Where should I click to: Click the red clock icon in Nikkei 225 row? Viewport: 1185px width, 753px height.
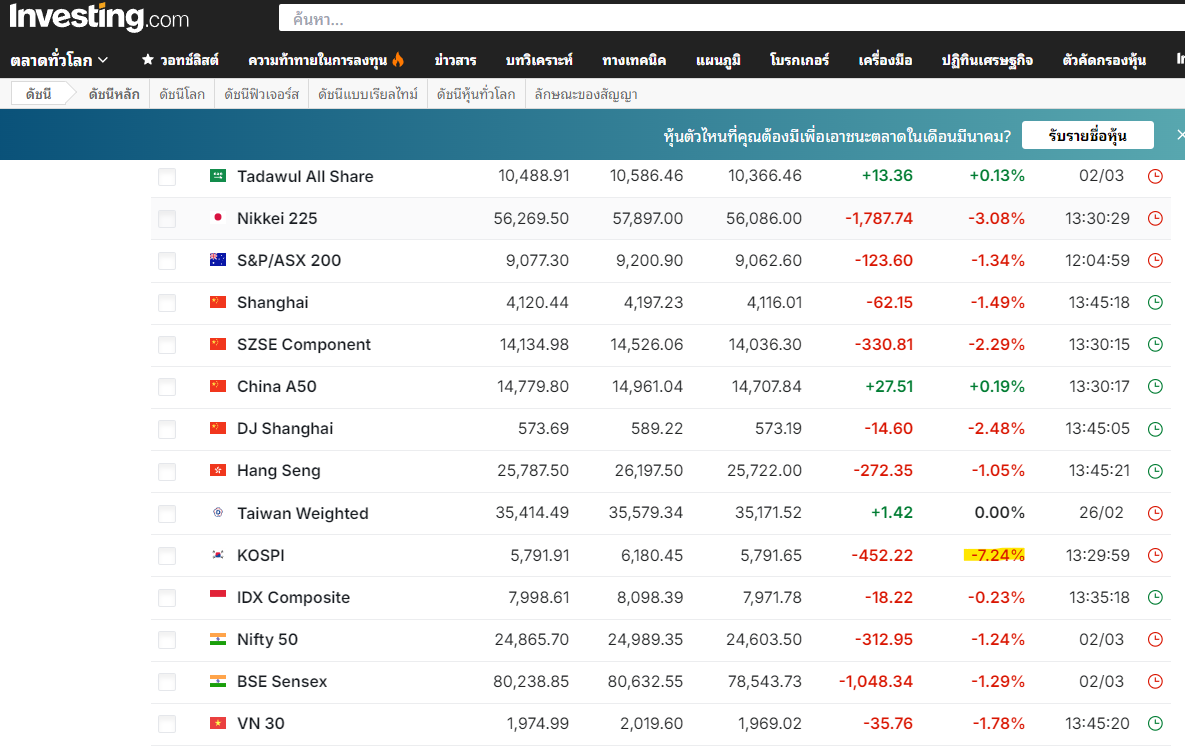click(x=1155, y=218)
